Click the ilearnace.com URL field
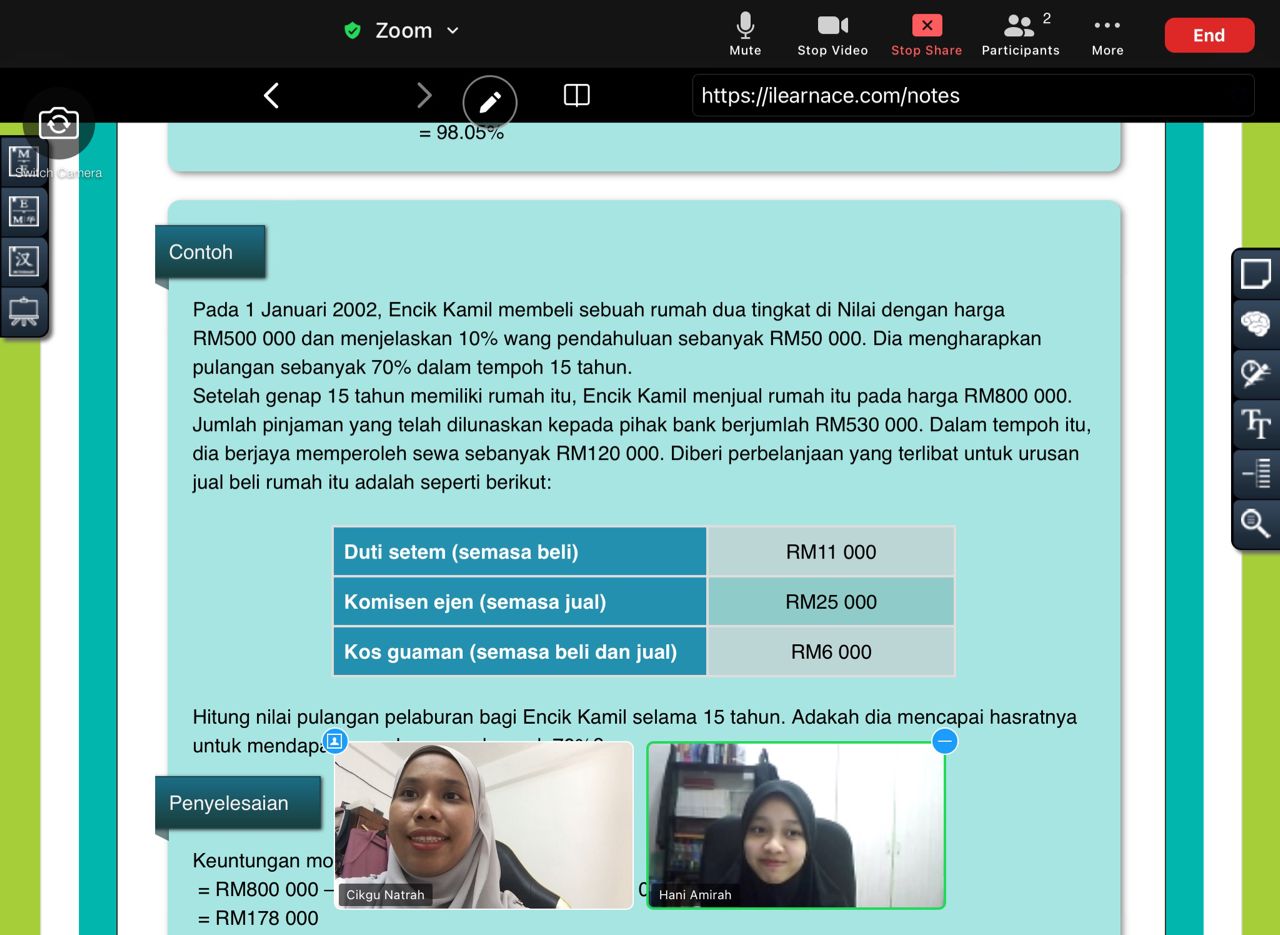 pyautogui.click(x=972, y=96)
